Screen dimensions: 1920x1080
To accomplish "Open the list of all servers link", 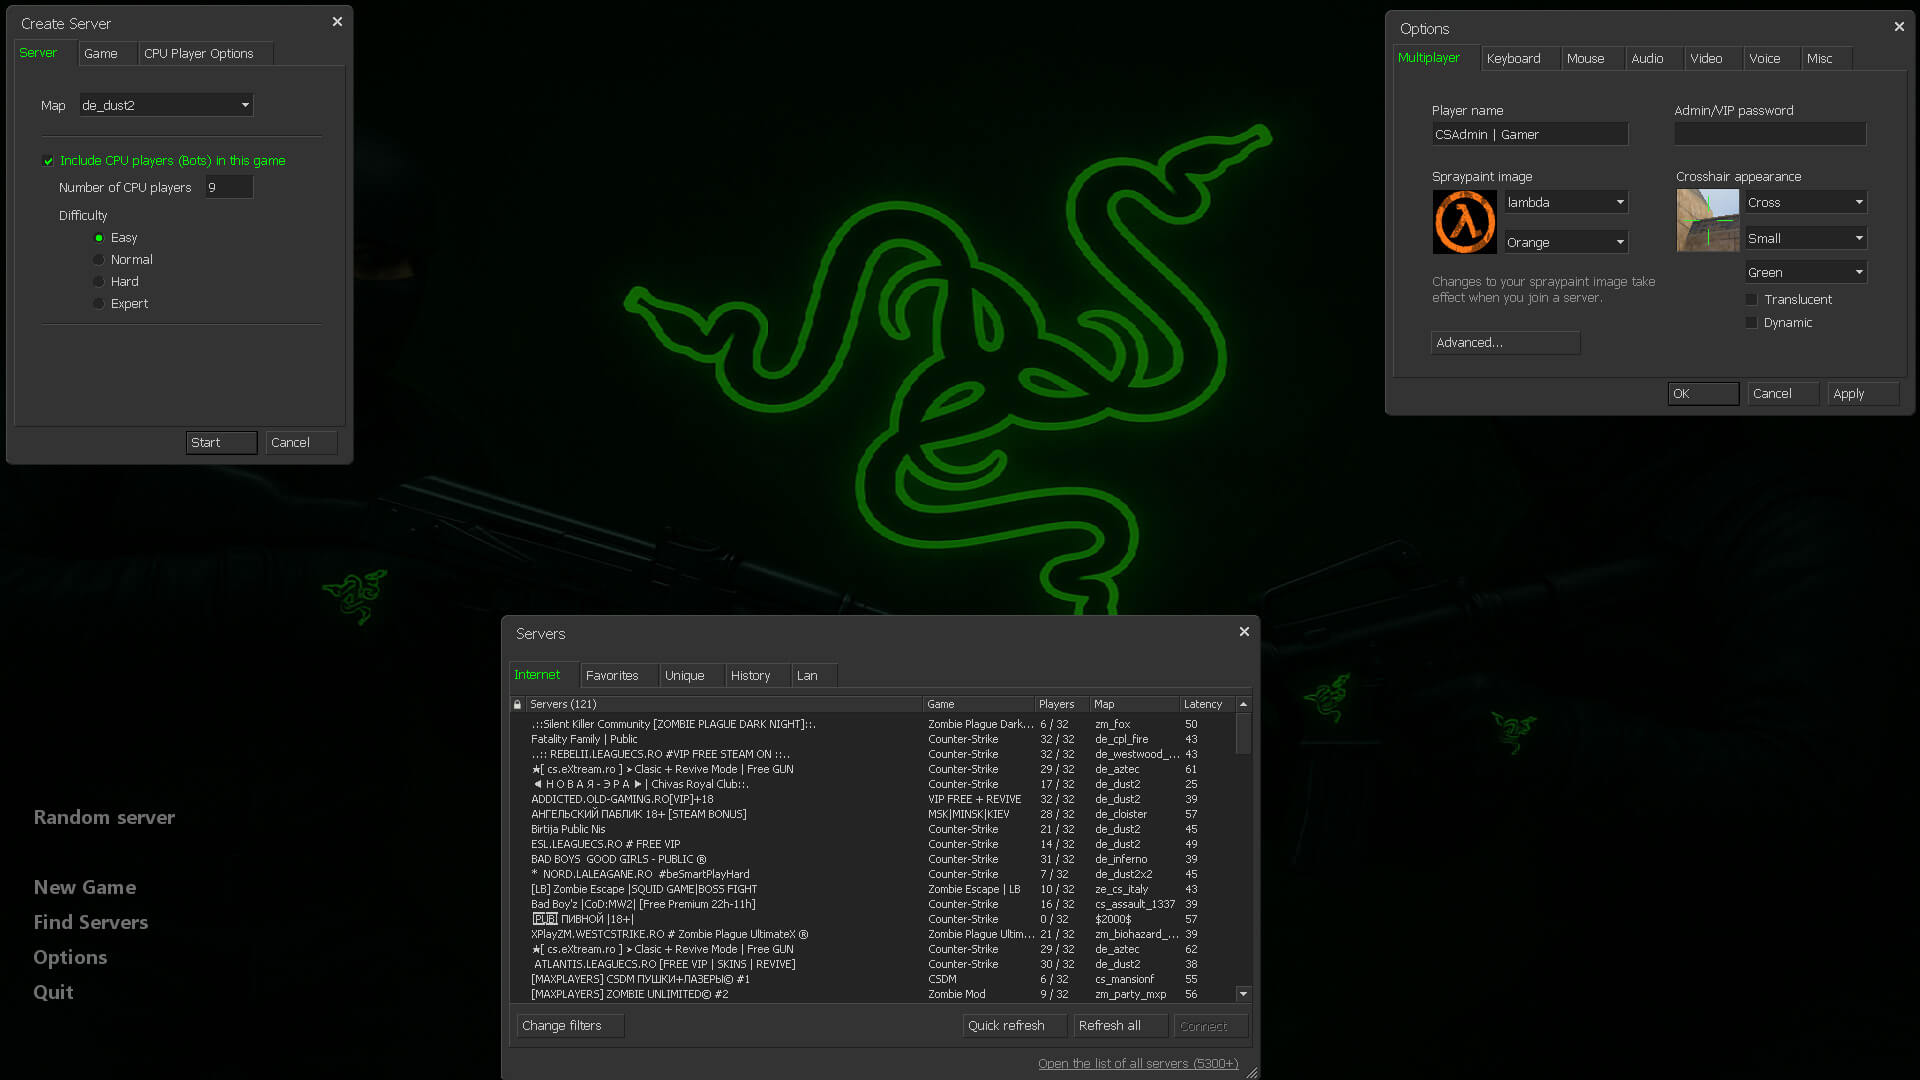I will pos(1137,1064).
